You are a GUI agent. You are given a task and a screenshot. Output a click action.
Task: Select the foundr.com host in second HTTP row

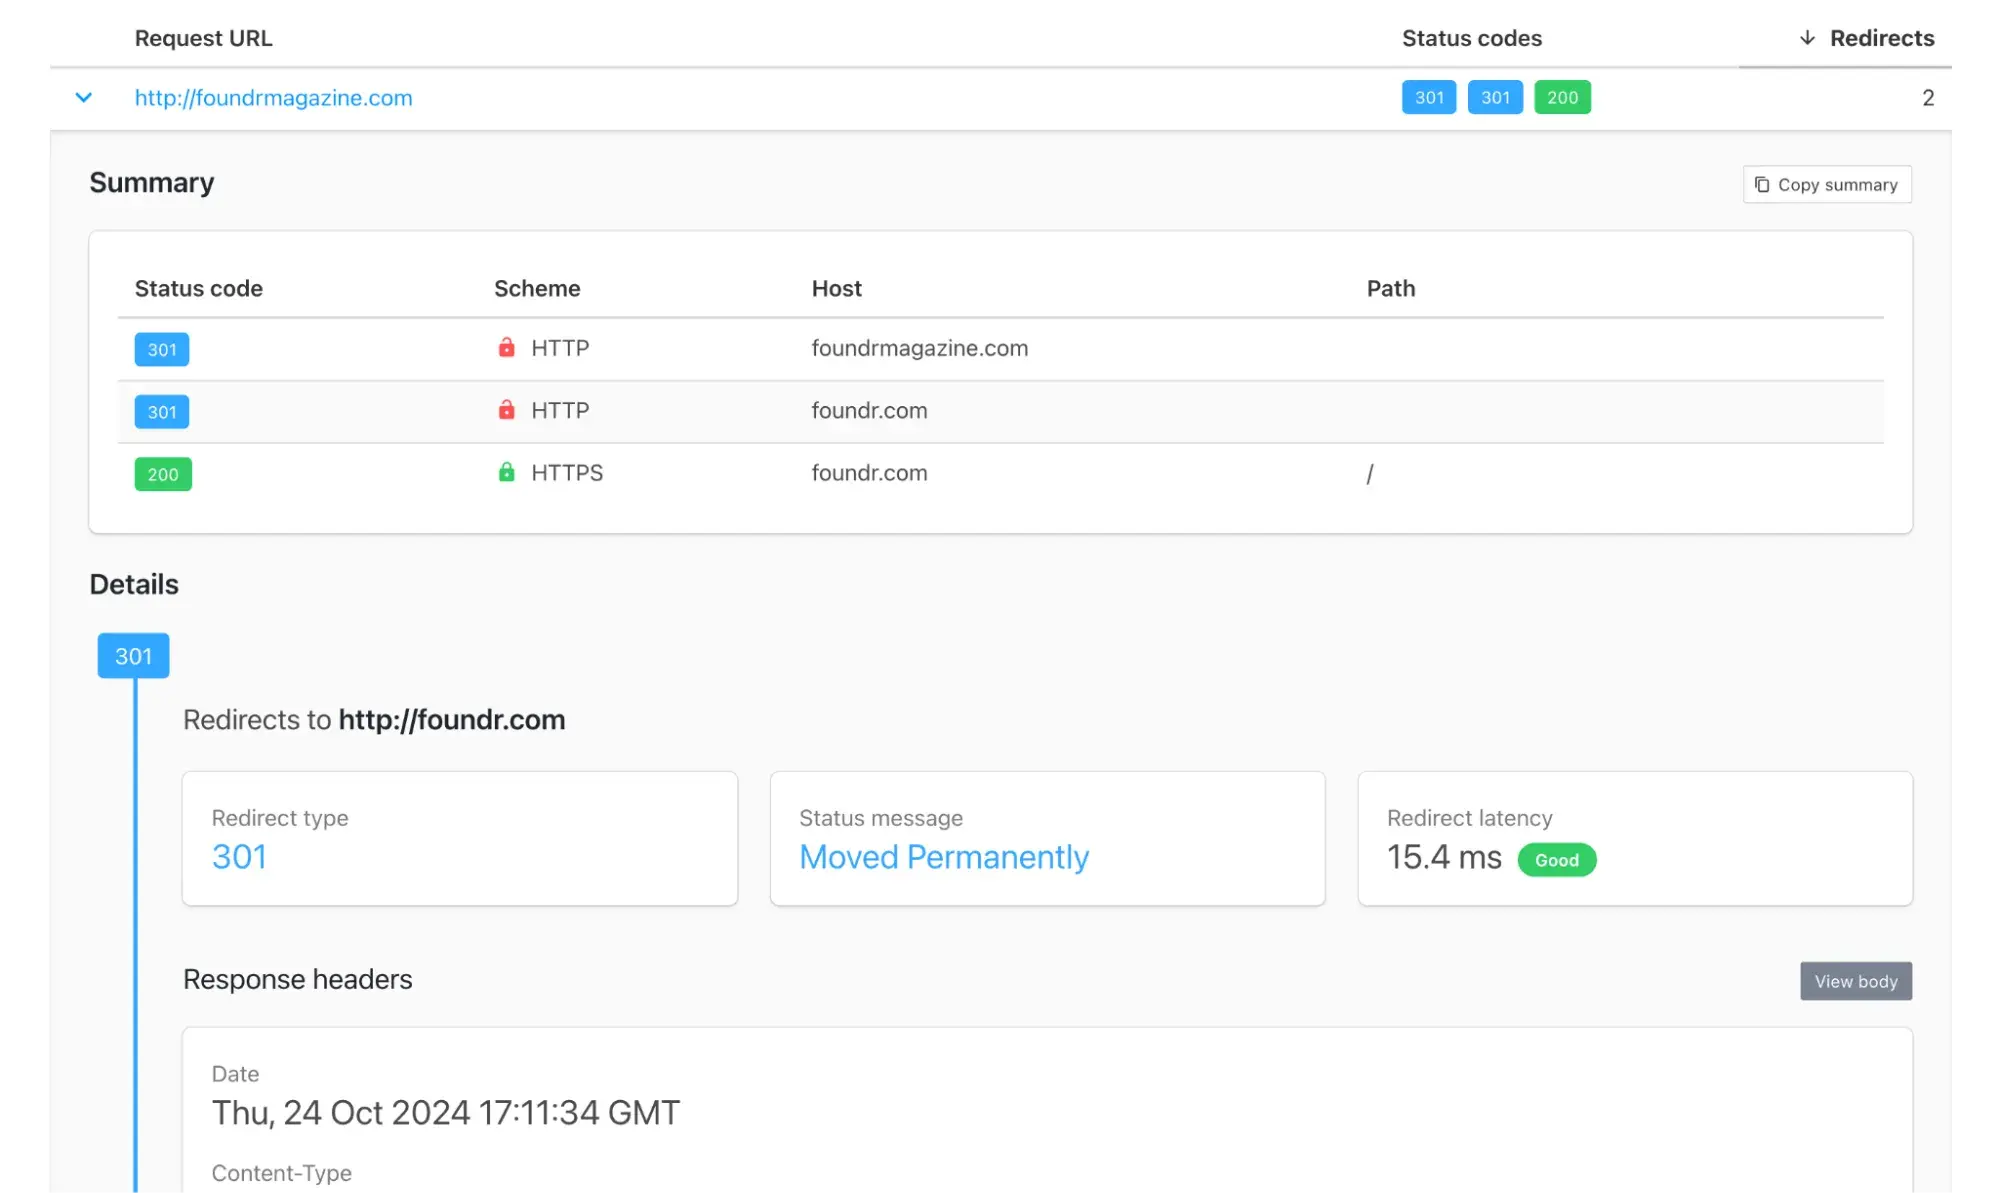[869, 411]
